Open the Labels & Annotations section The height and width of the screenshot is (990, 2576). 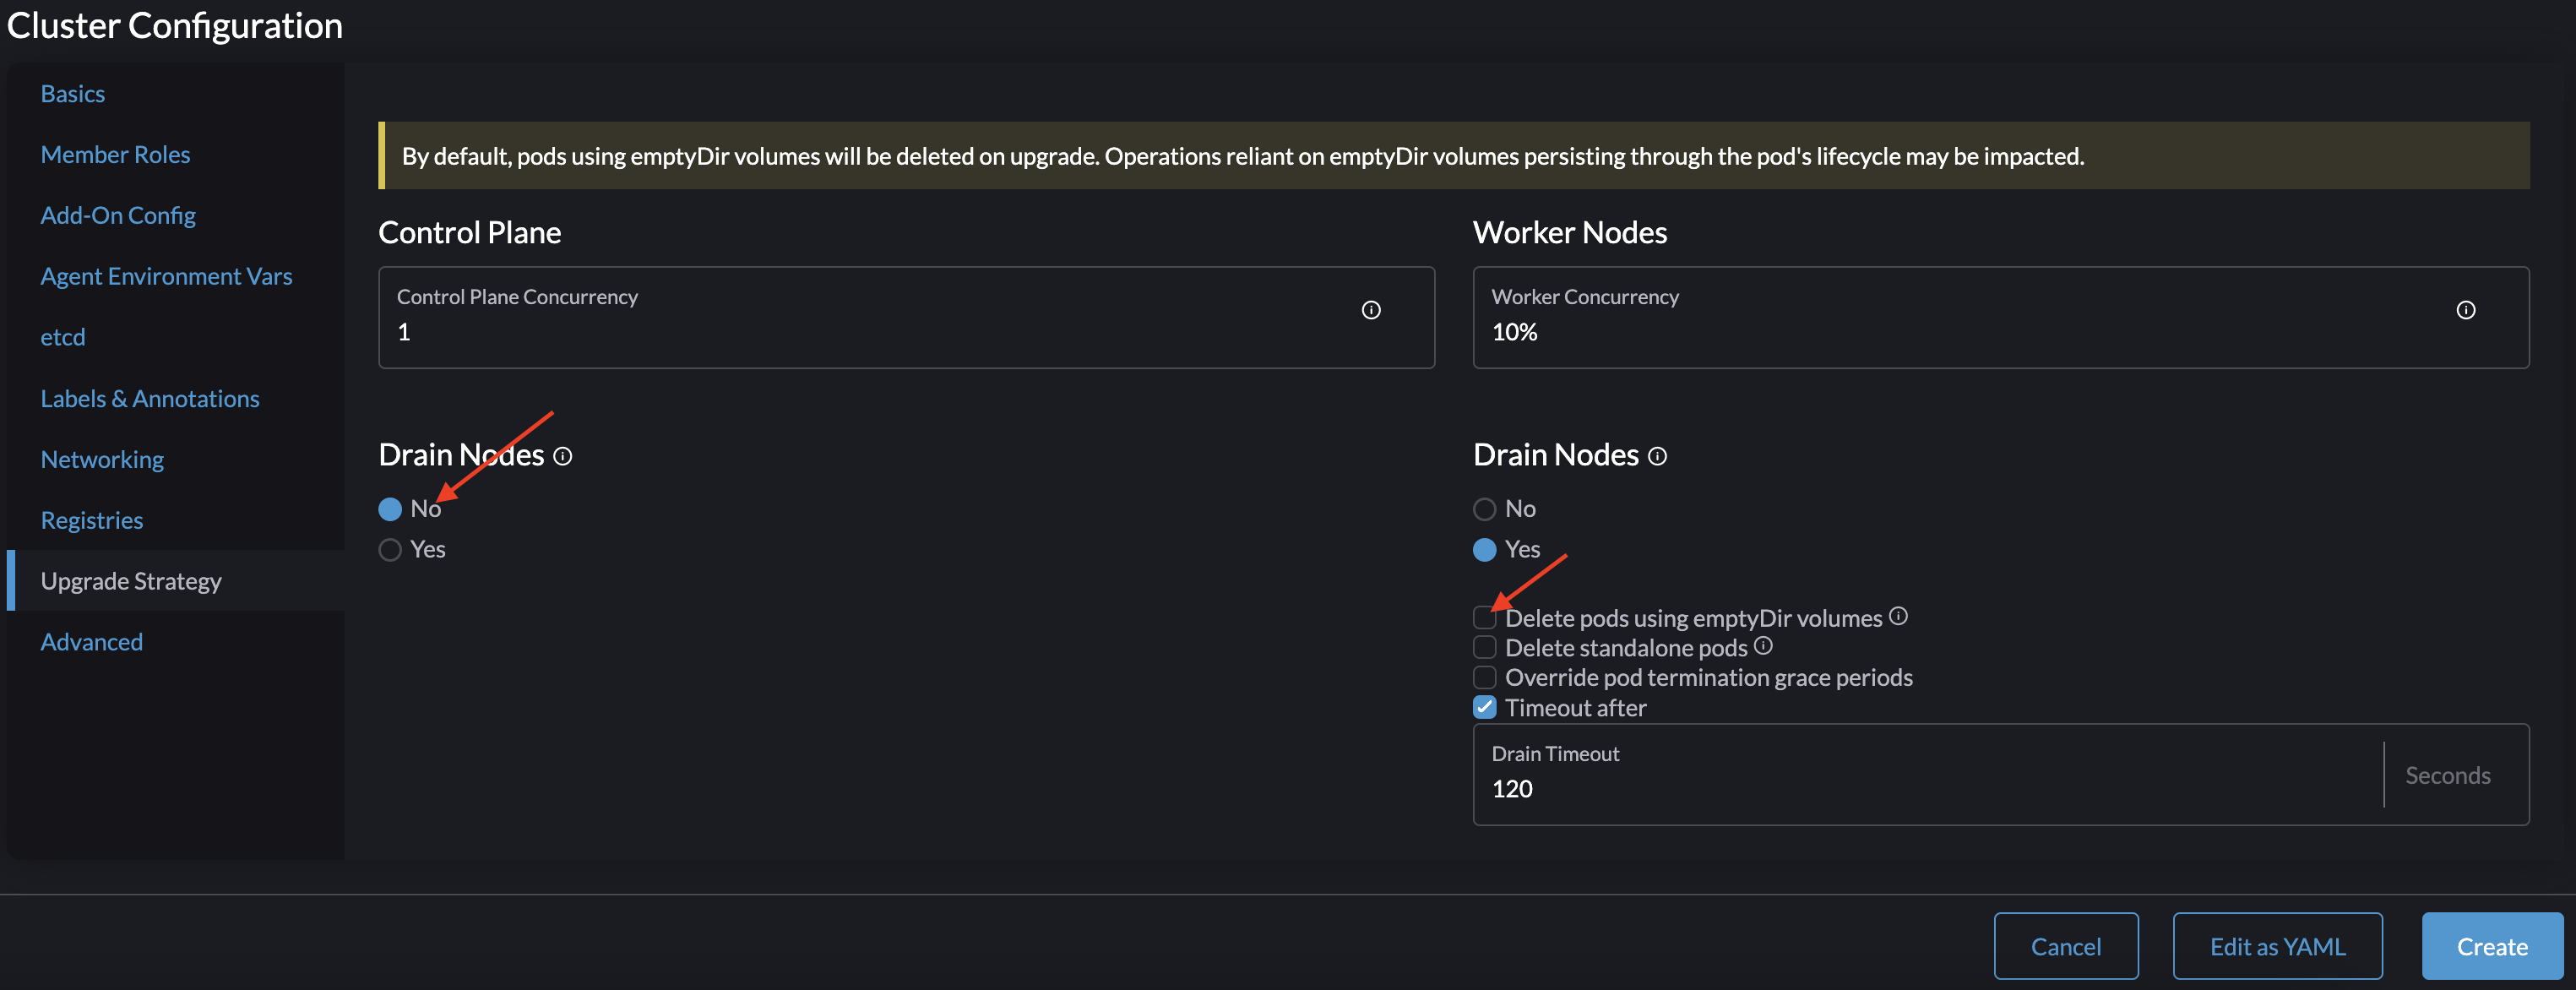(149, 398)
